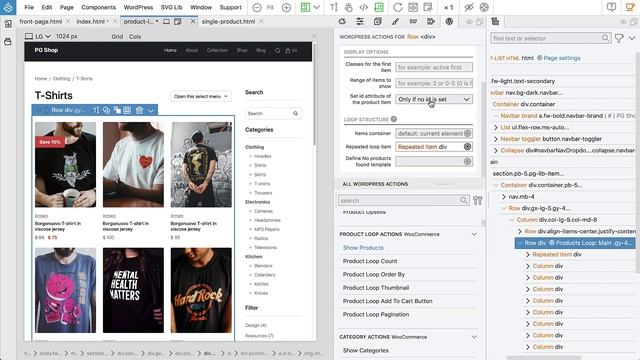
Task: Select the Show Categories action
Action: click(x=365, y=351)
